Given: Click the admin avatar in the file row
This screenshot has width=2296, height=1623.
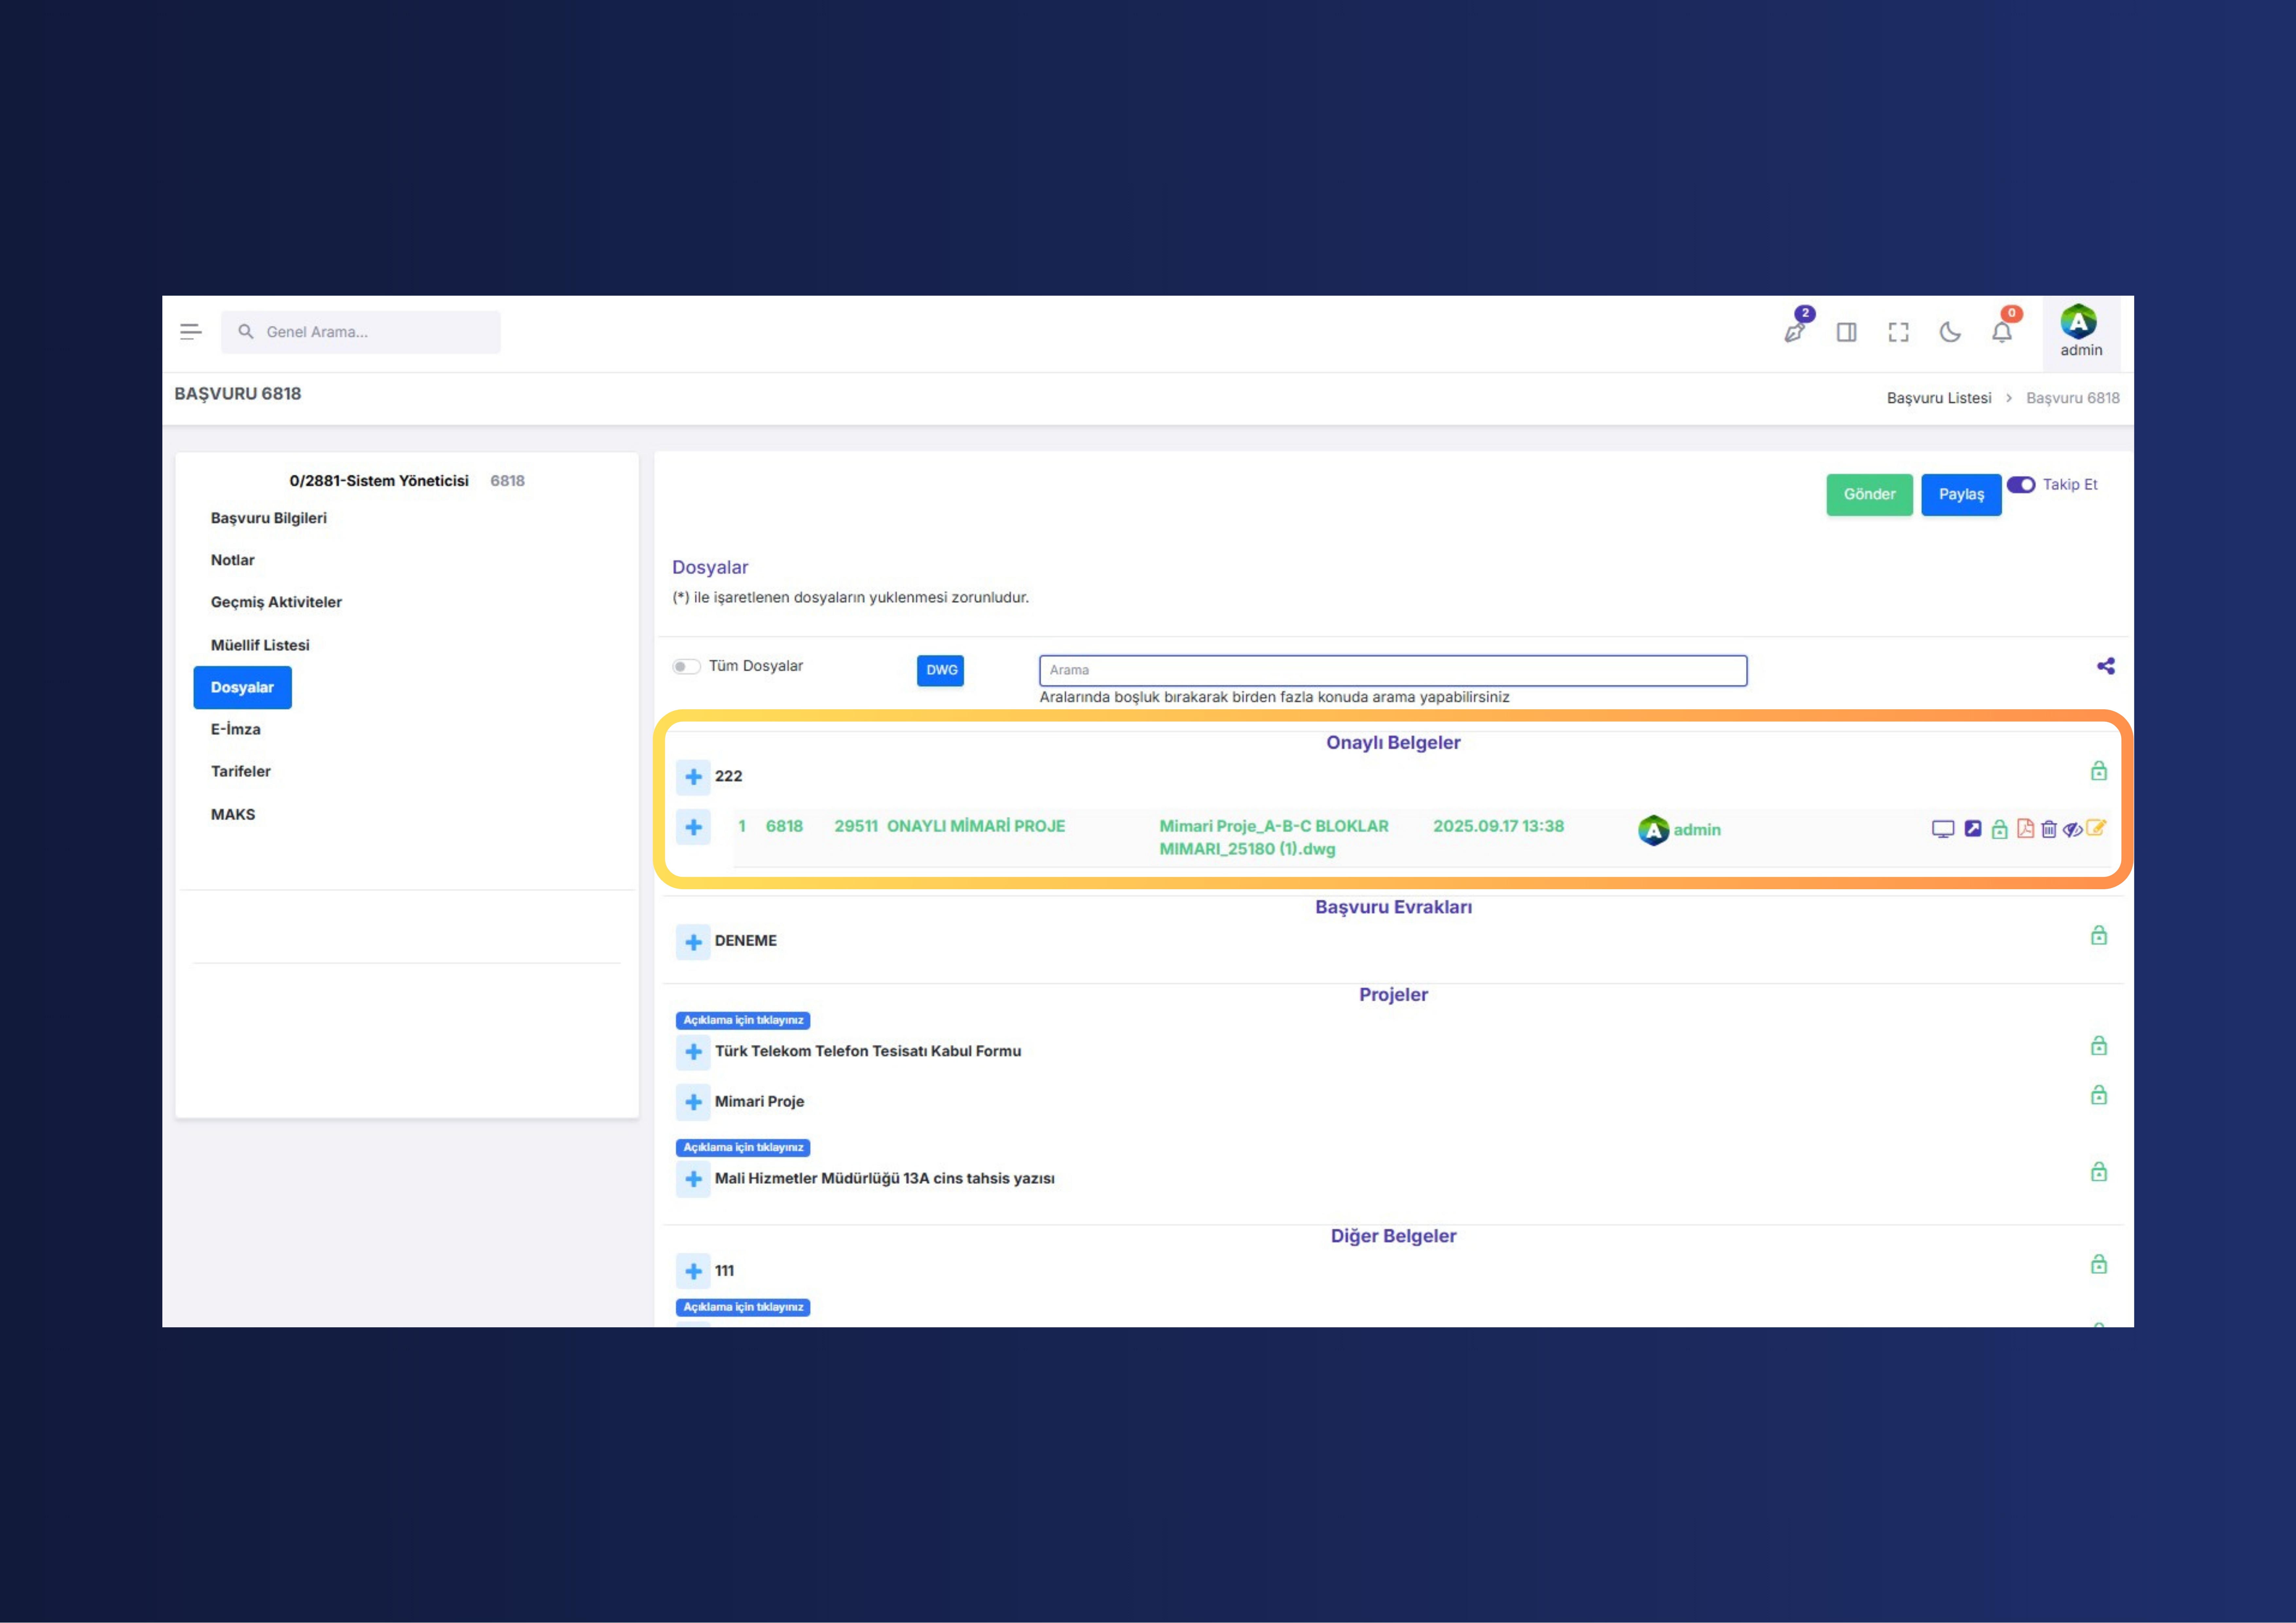Looking at the screenshot, I should pyautogui.click(x=1654, y=830).
